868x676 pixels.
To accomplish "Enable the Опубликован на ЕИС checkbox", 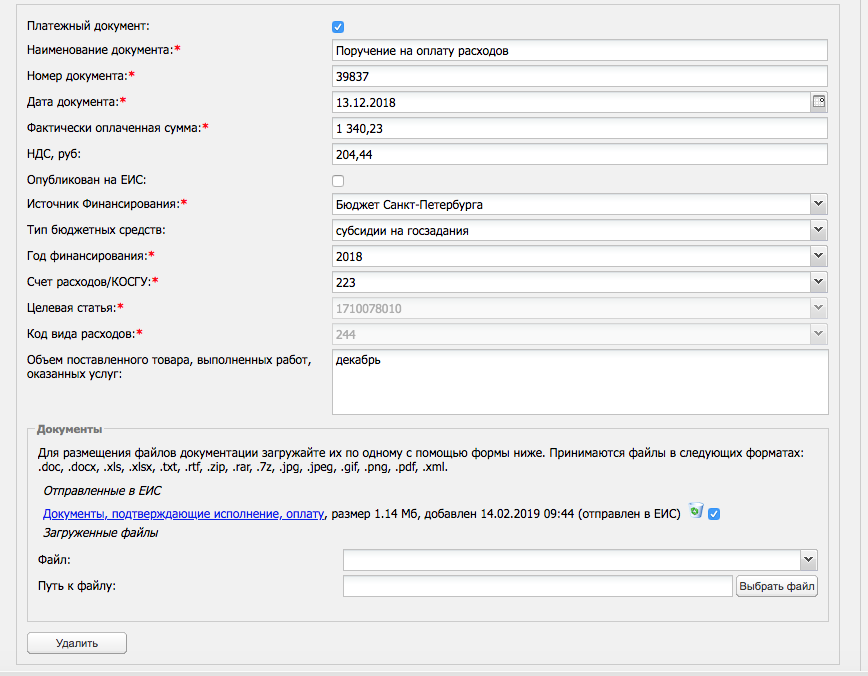I will (x=338, y=180).
